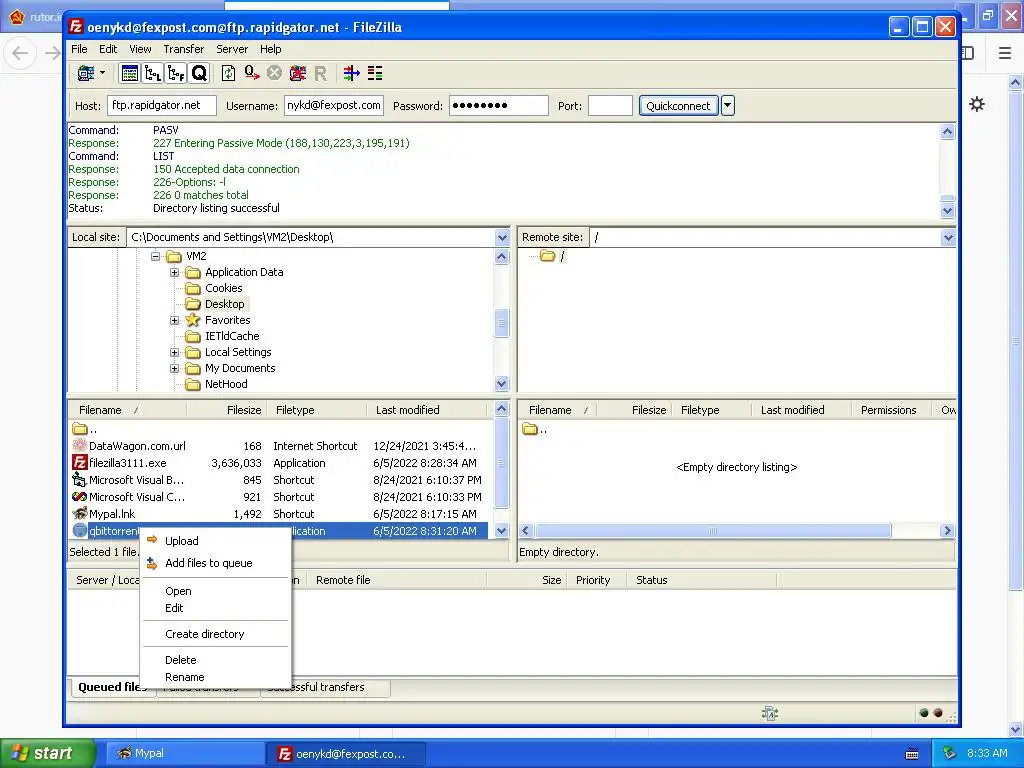This screenshot has height=768, width=1024.
Task: Click the Favorites star folder icon
Action: [x=192, y=320]
